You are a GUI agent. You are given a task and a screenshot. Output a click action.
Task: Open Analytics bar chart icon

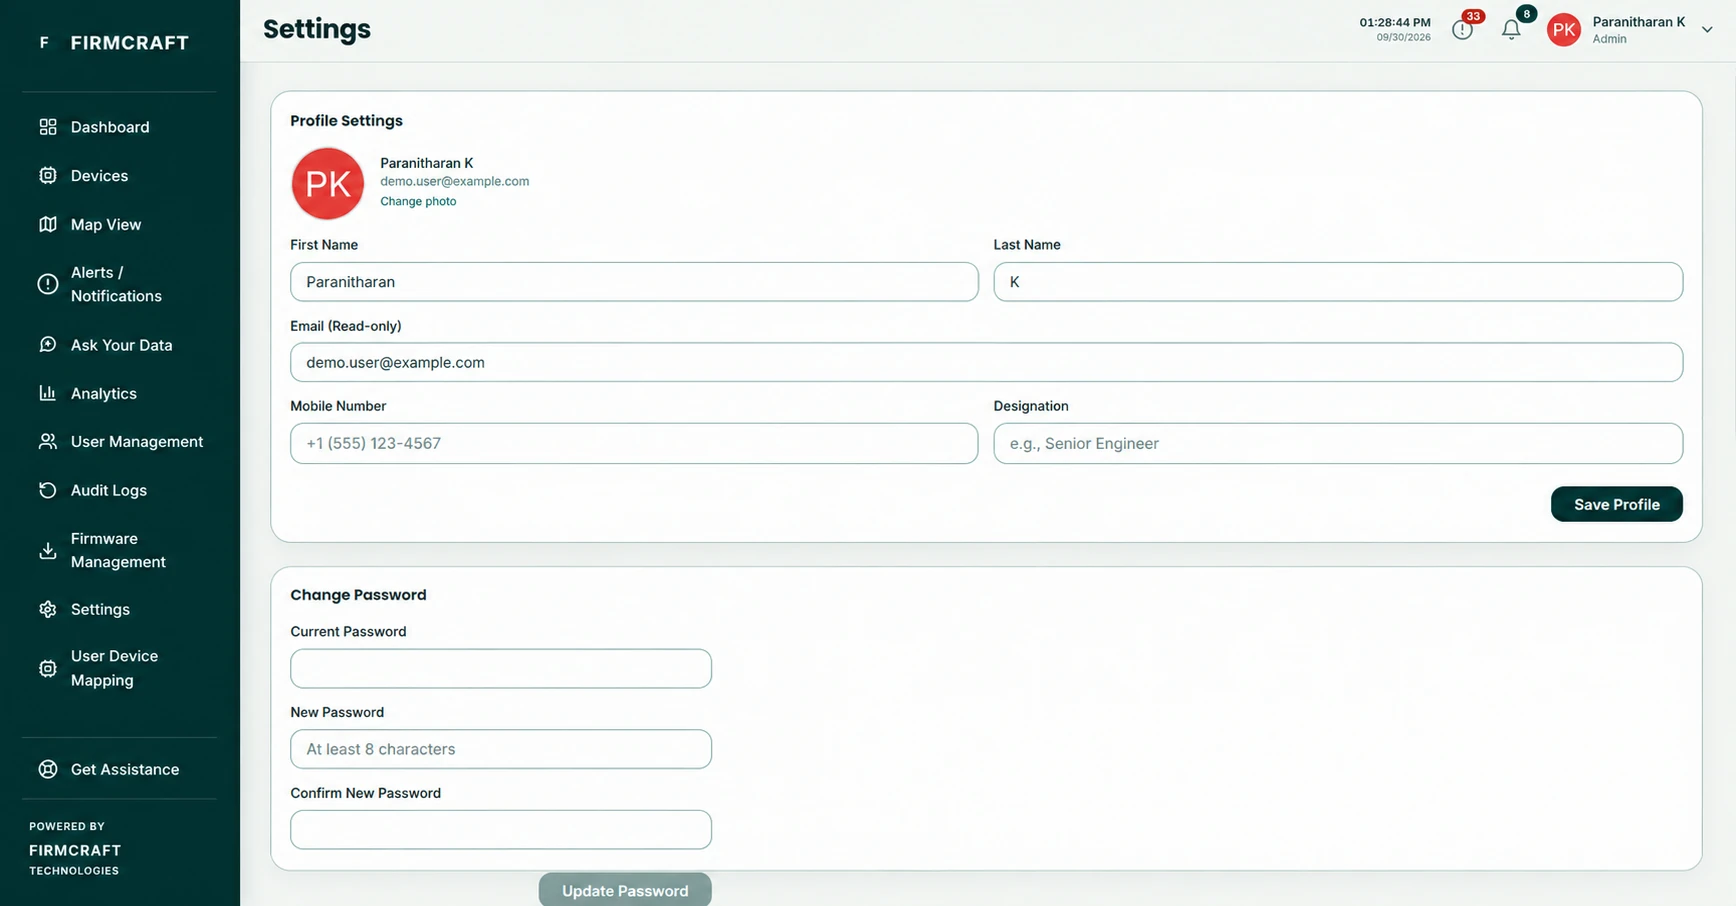pyautogui.click(x=47, y=393)
